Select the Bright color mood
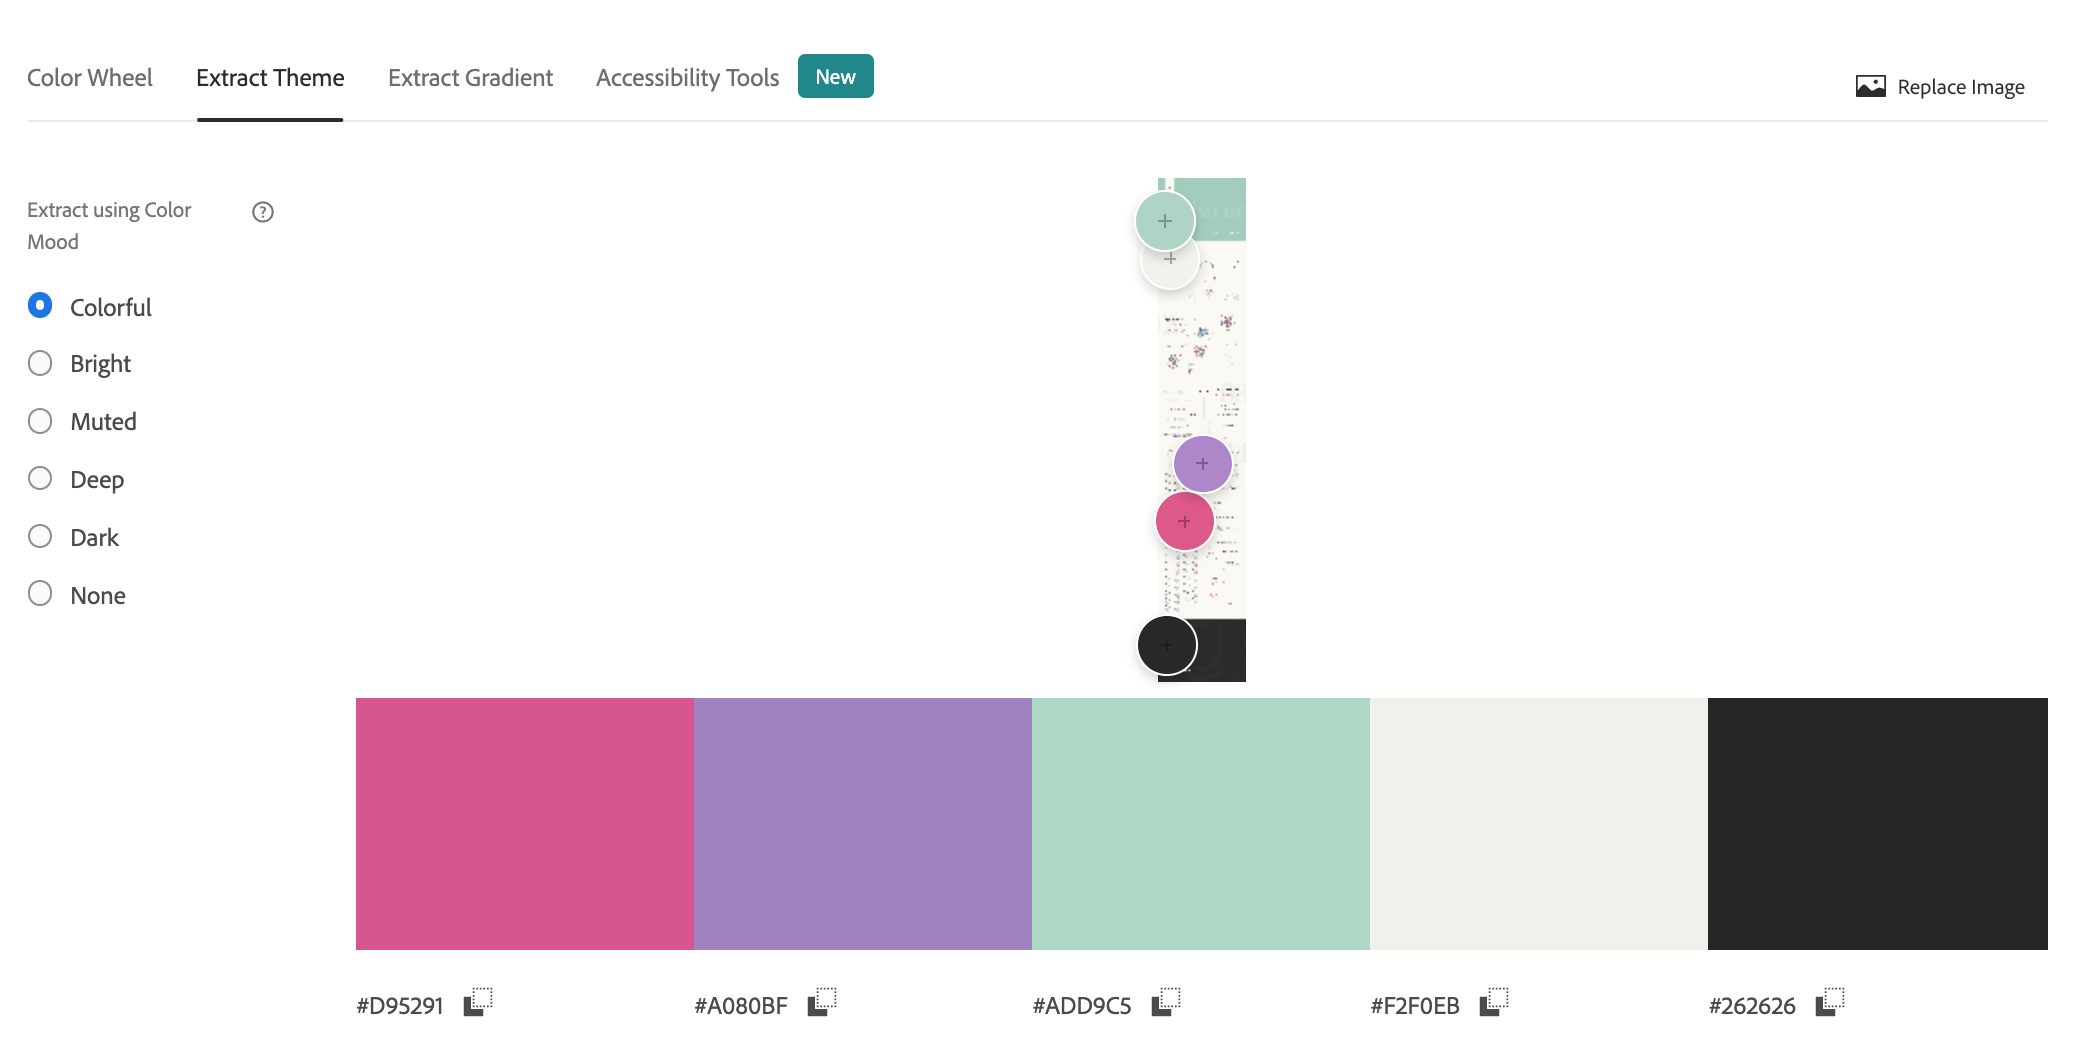The width and height of the screenshot is (2092, 1048). pyautogui.click(x=40, y=363)
